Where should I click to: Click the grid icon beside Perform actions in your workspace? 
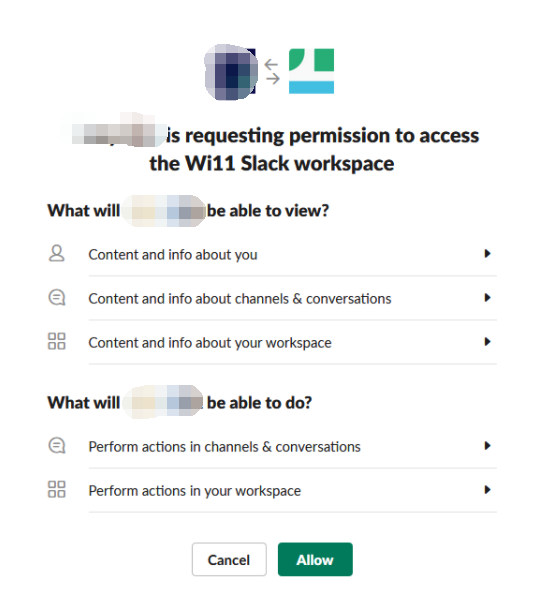point(56,489)
